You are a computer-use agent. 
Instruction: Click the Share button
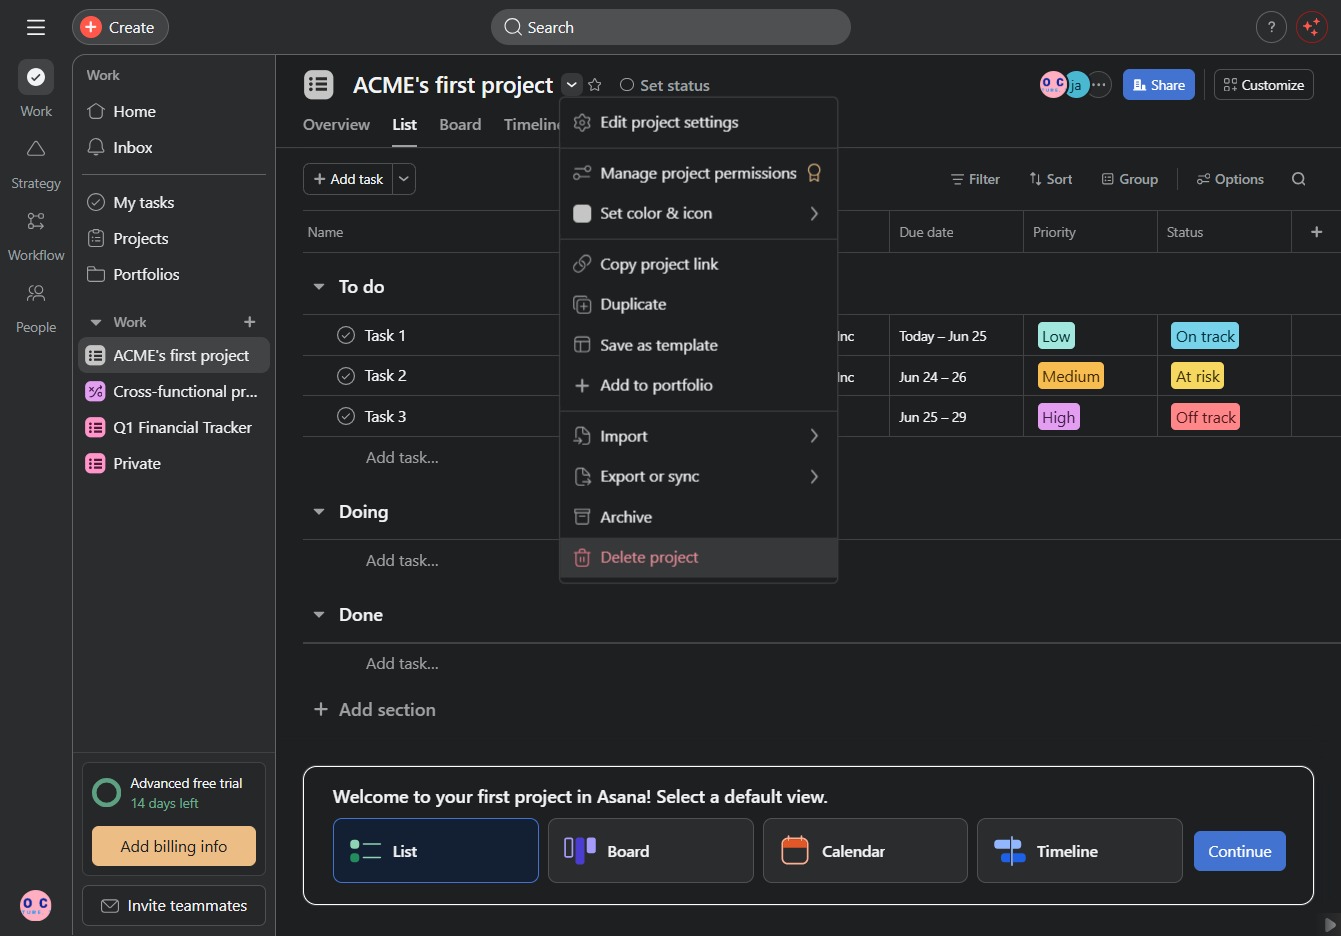point(1159,85)
